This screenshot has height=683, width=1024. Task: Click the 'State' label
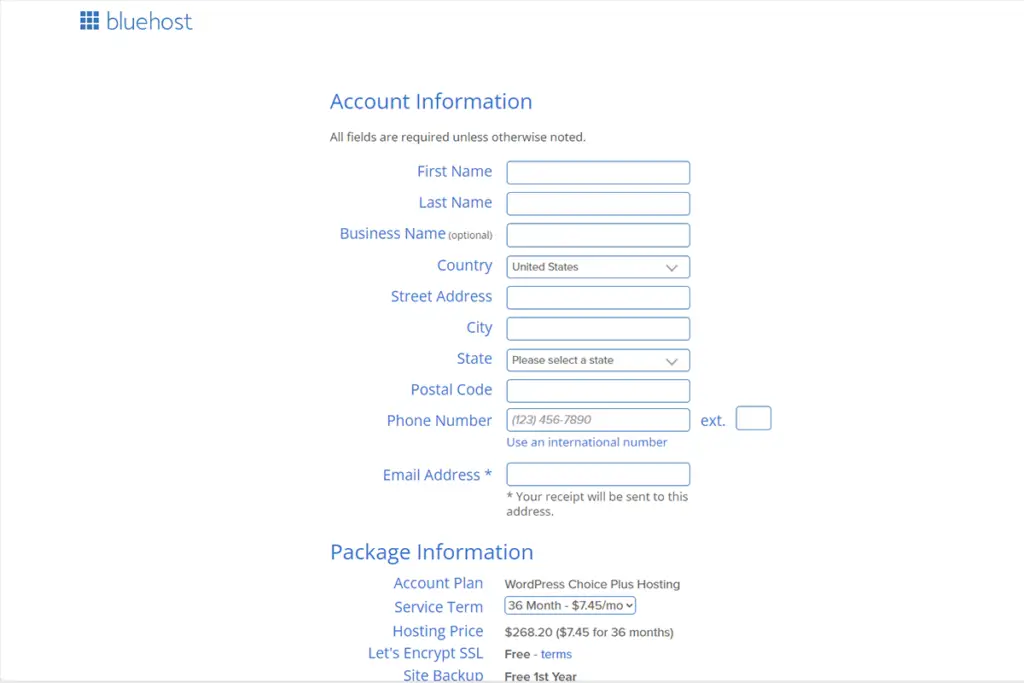tap(474, 358)
